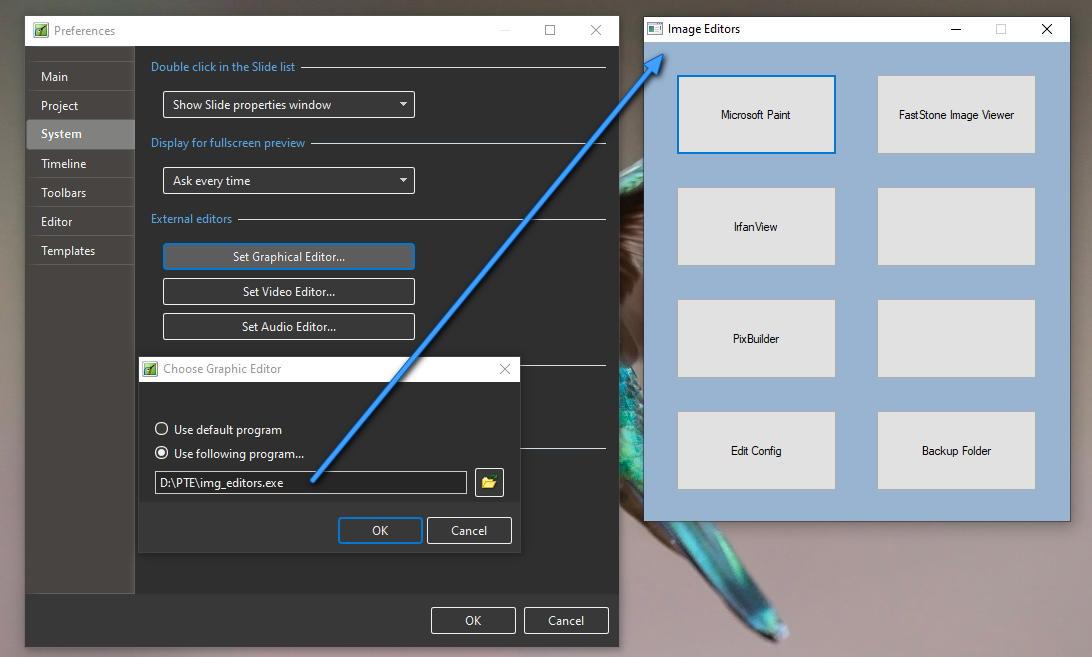Click the Backup Folder button
The height and width of the screenshot is (657, 1092).
pos(956,451)
